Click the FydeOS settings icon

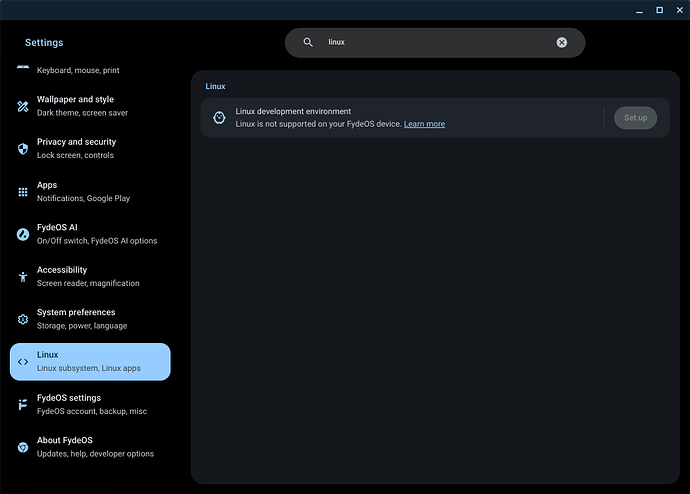pyautogui.click(x=23, y=404)
